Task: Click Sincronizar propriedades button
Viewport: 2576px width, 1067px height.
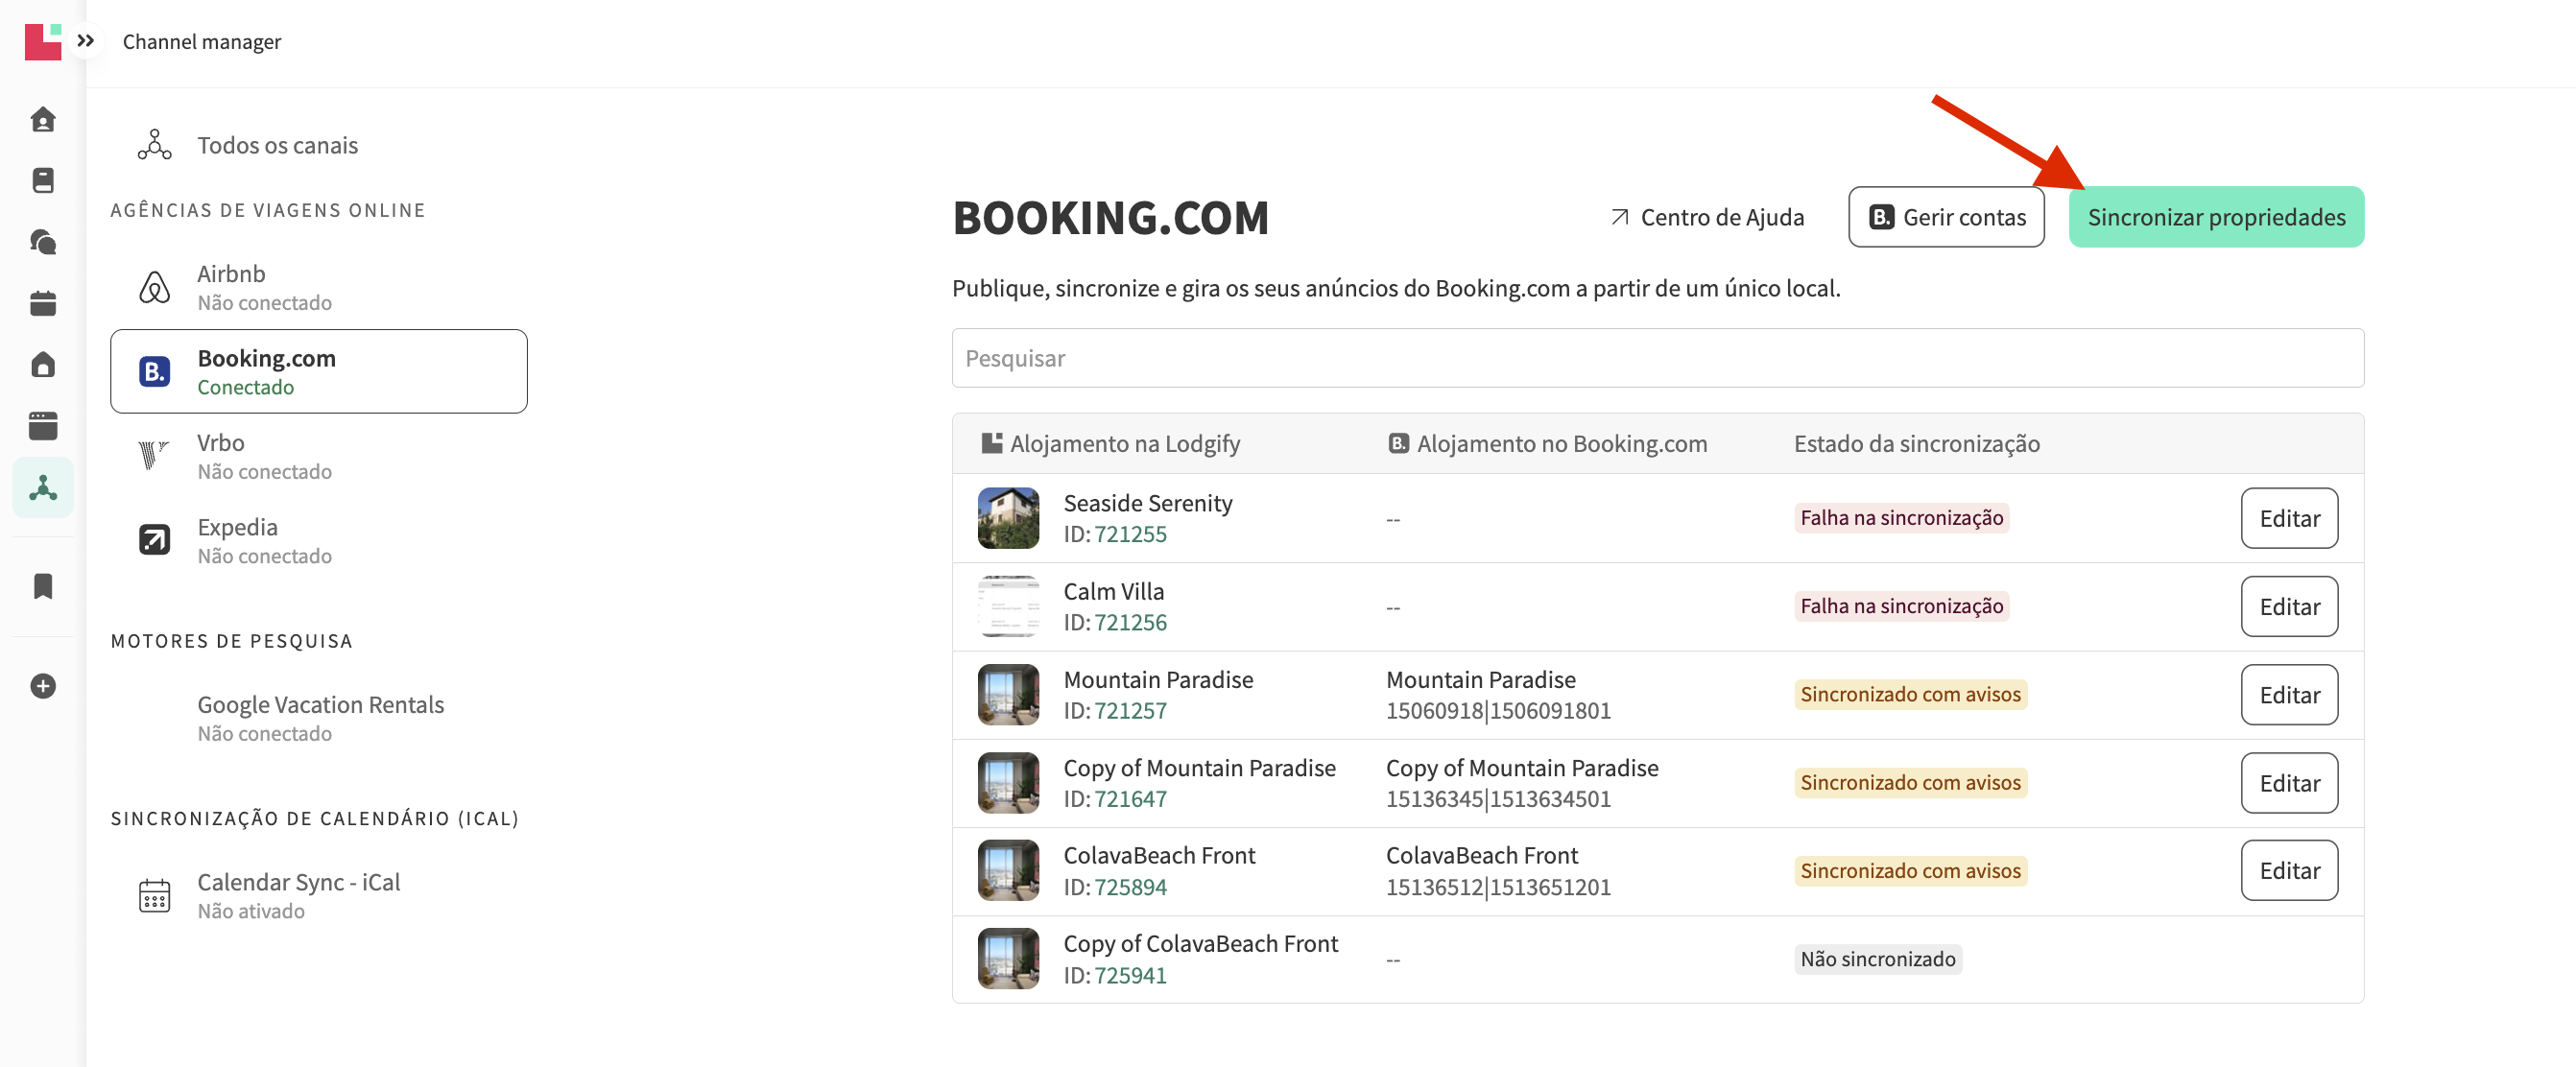Action: pos(2215,217)
